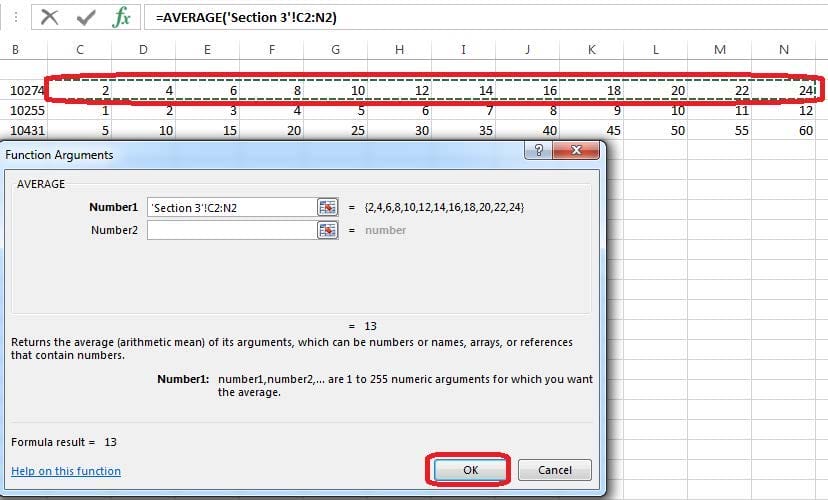
Task: Click inside the Number1 input field
Action: point(230,207)
